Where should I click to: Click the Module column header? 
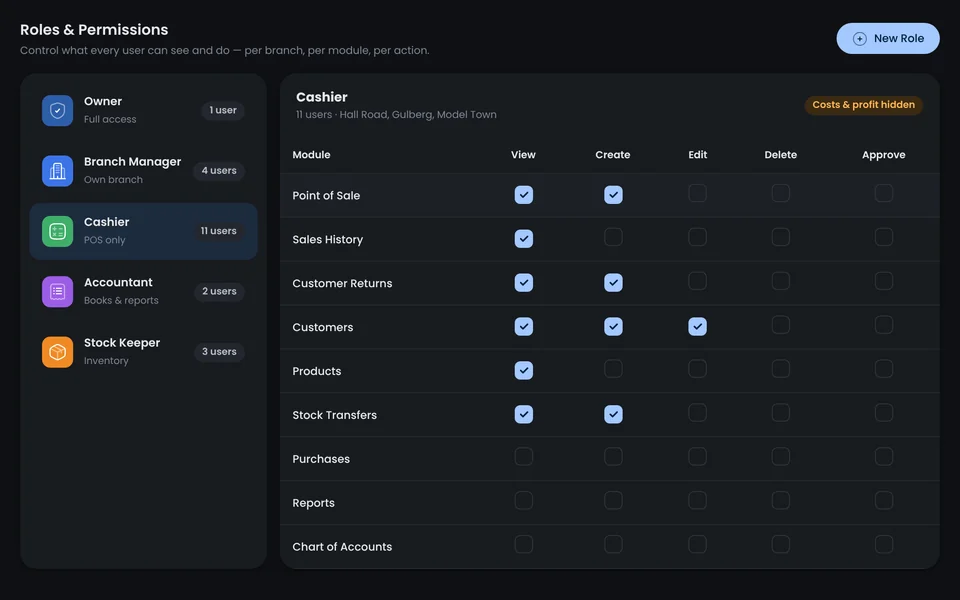click(311, 155)
